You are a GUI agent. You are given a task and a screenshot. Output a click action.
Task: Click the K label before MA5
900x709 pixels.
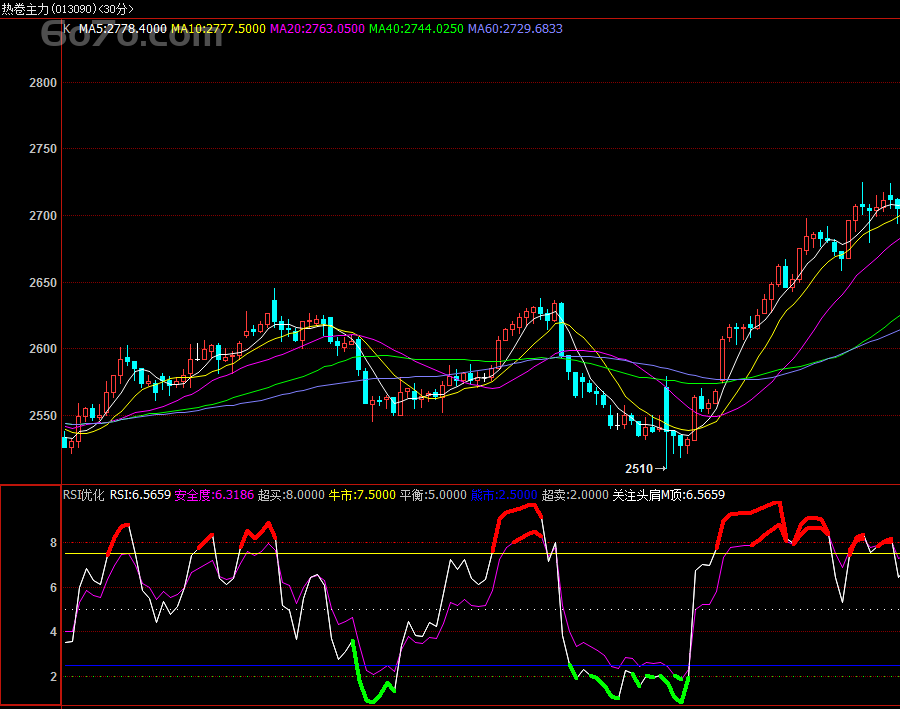point(67,29)
